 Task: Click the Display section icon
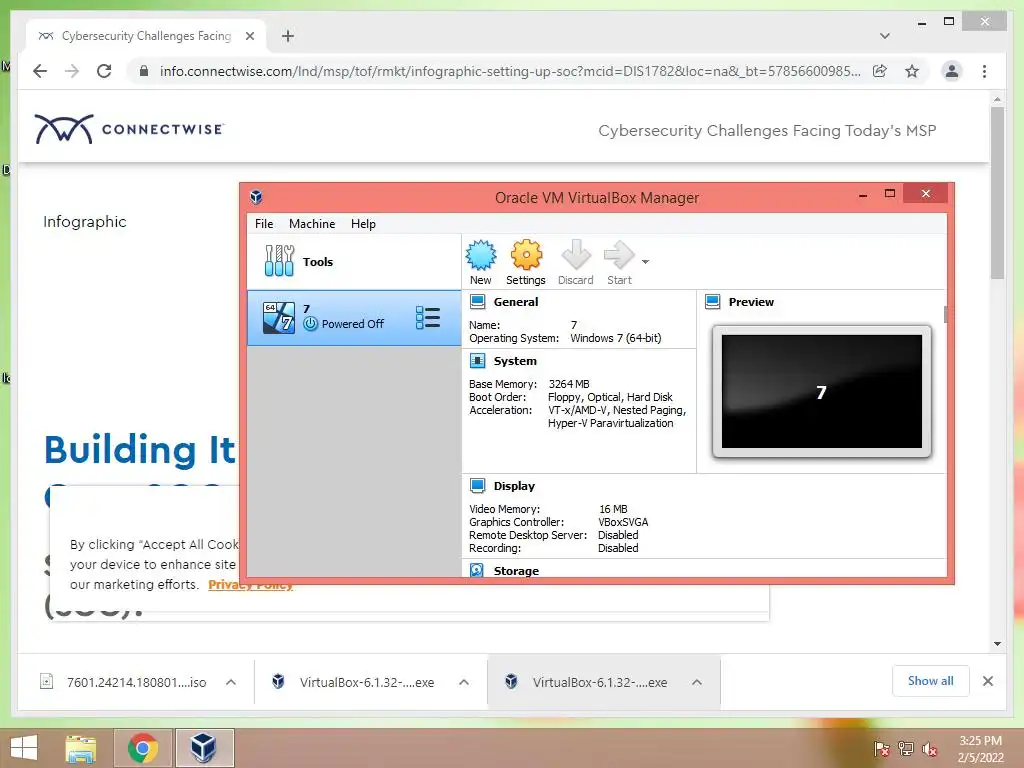click(x=478, y=486)
